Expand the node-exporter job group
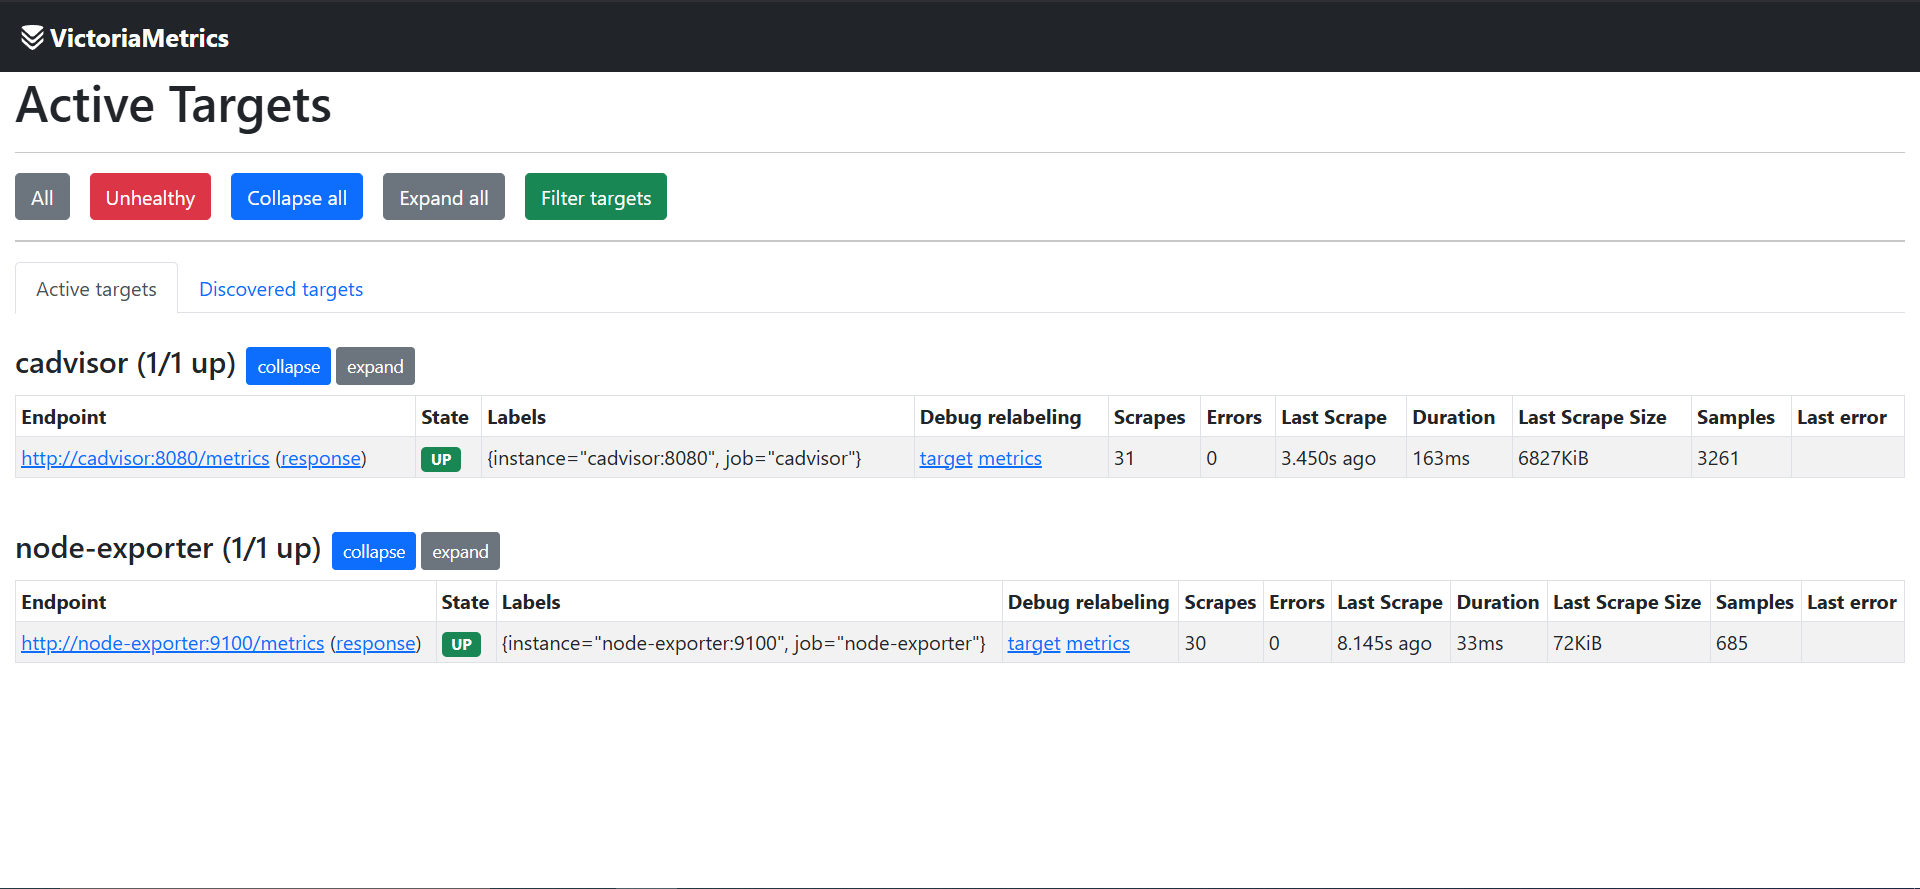This screenshot has width=1920, height=889. tap(460, 551)
